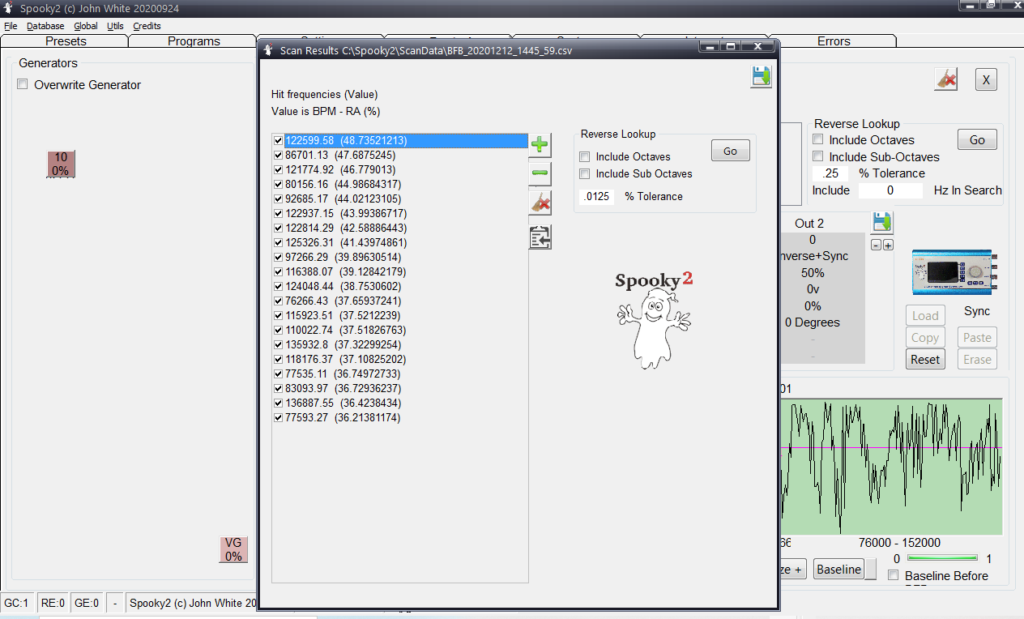The height and width of the screenshot is (619, 1024).
Task: Click the .0125 % Tolerance input field
Action: 597,196
